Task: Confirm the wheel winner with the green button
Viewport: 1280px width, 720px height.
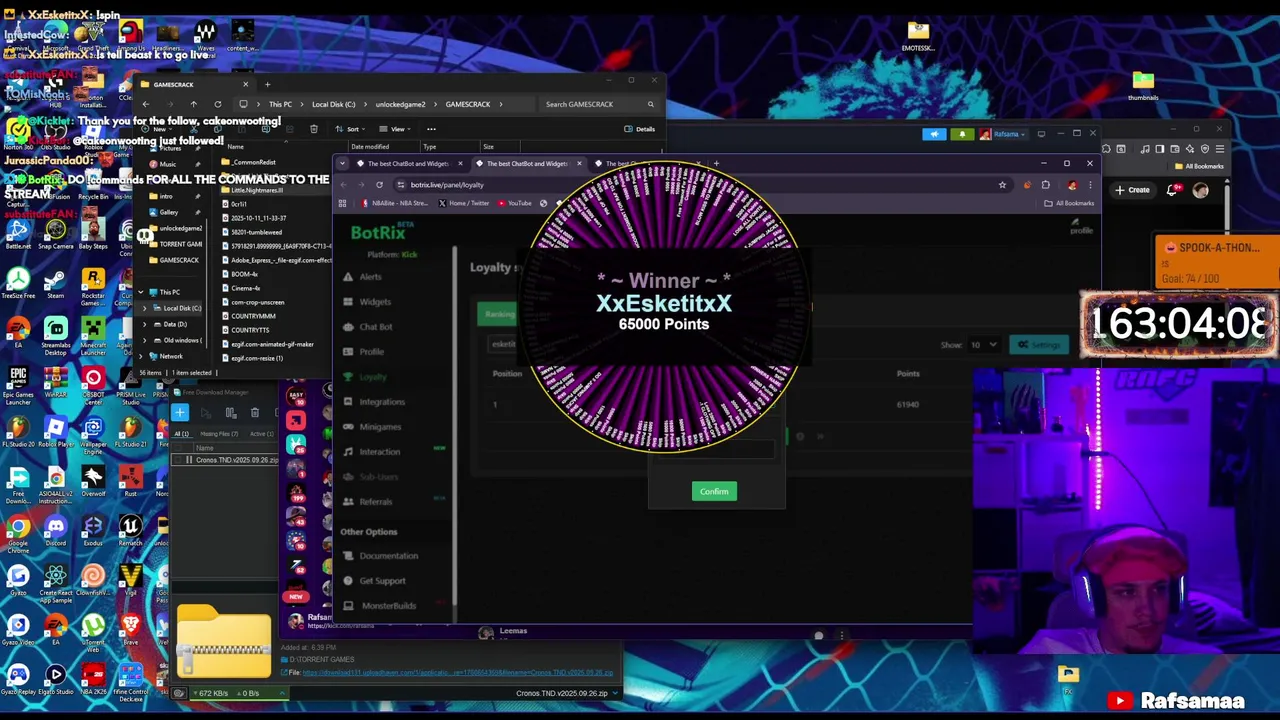Action: (714, 491)
